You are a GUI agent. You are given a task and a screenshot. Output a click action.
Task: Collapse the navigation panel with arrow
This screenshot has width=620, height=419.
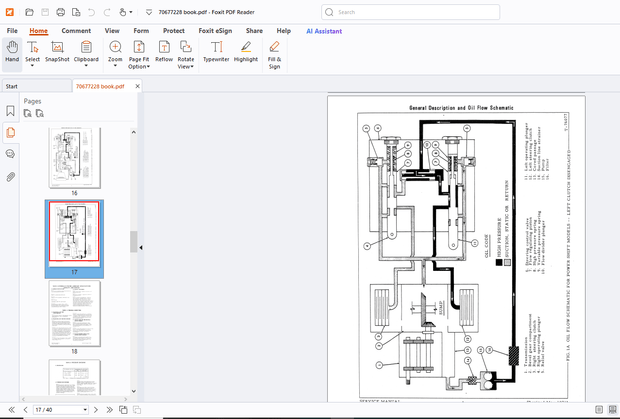pyautogui.click(x=141, y=248)
